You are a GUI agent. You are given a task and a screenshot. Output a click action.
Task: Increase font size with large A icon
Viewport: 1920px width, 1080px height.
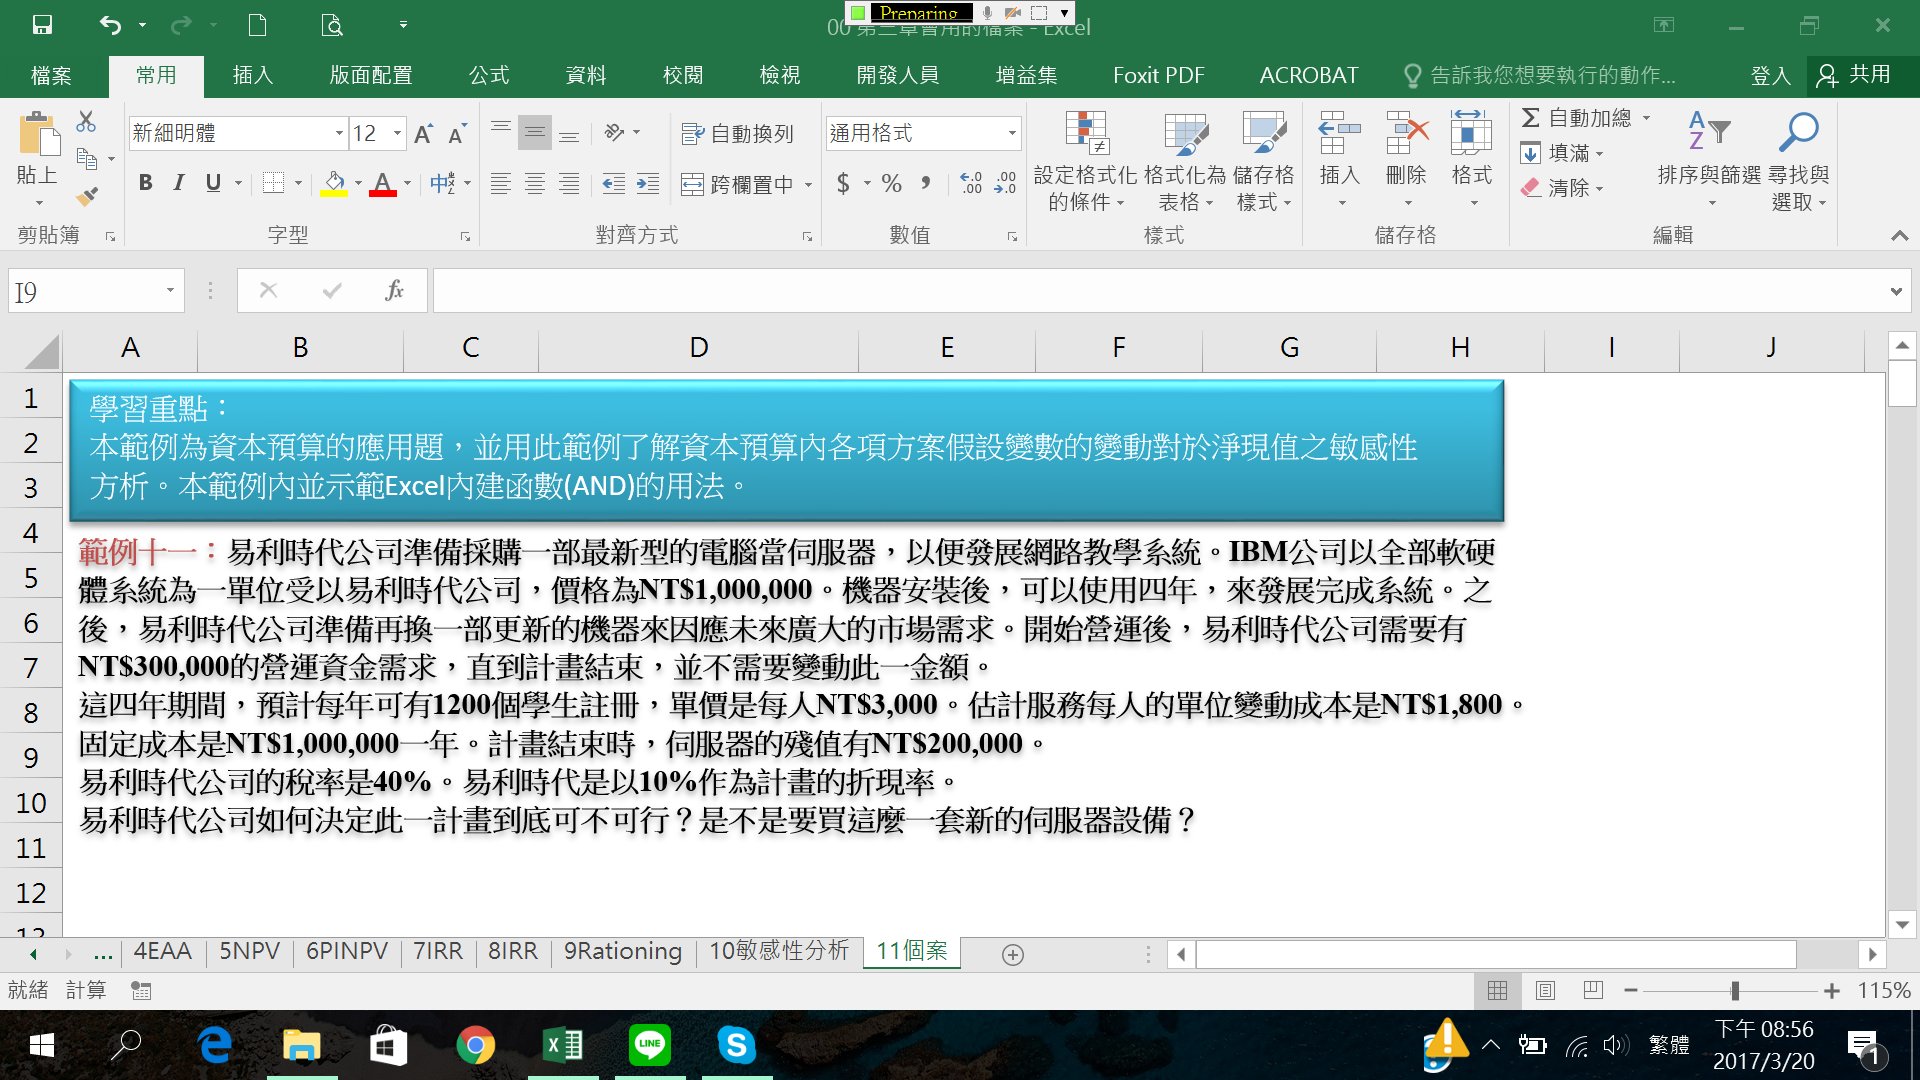(x=424, y=133)
